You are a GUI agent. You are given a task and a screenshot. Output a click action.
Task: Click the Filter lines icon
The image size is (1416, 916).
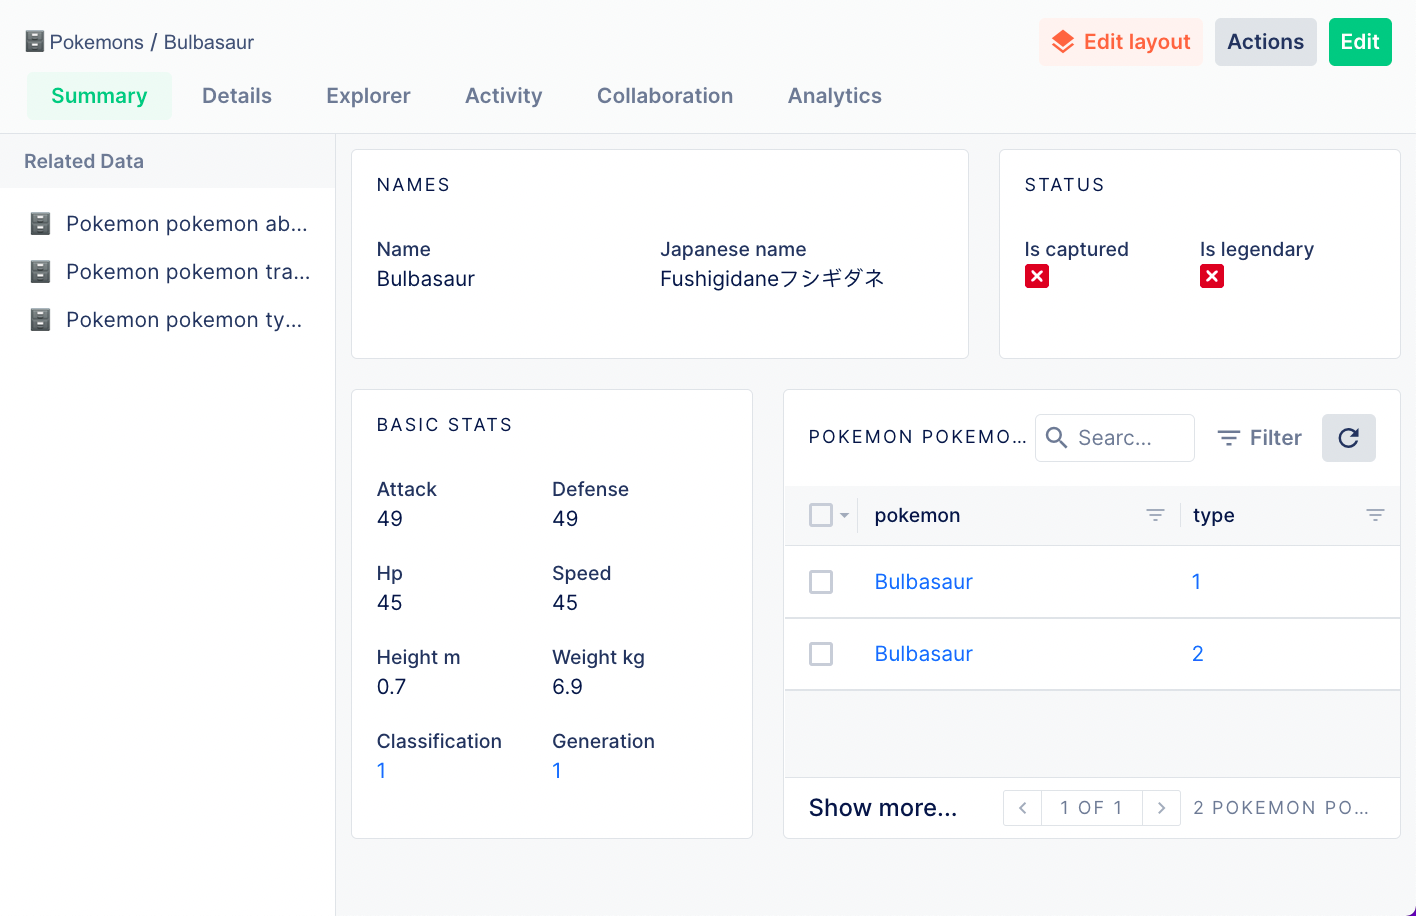tap(1229, 438)
